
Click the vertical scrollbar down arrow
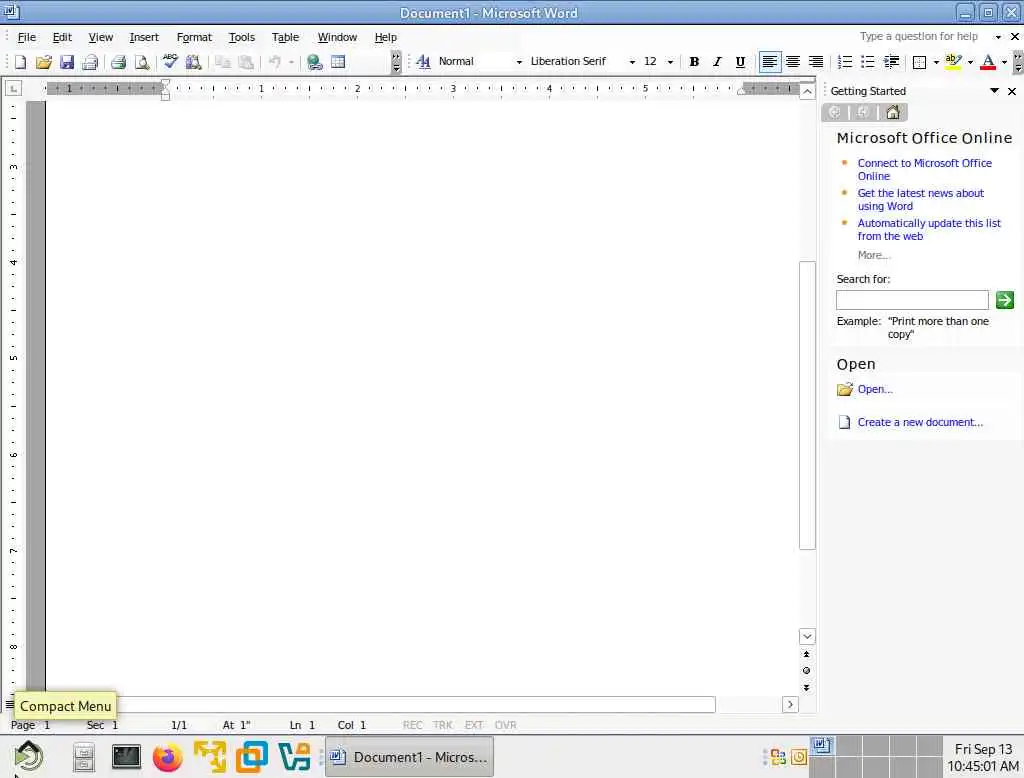807,636
